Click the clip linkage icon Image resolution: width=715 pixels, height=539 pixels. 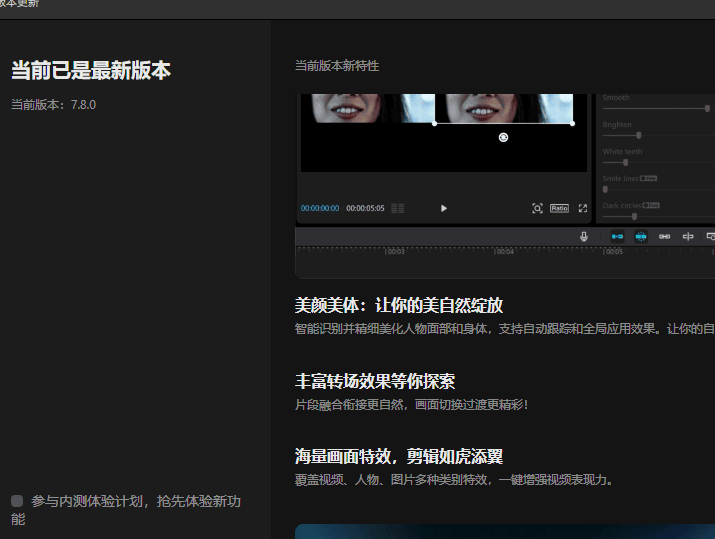pos(664,236)
